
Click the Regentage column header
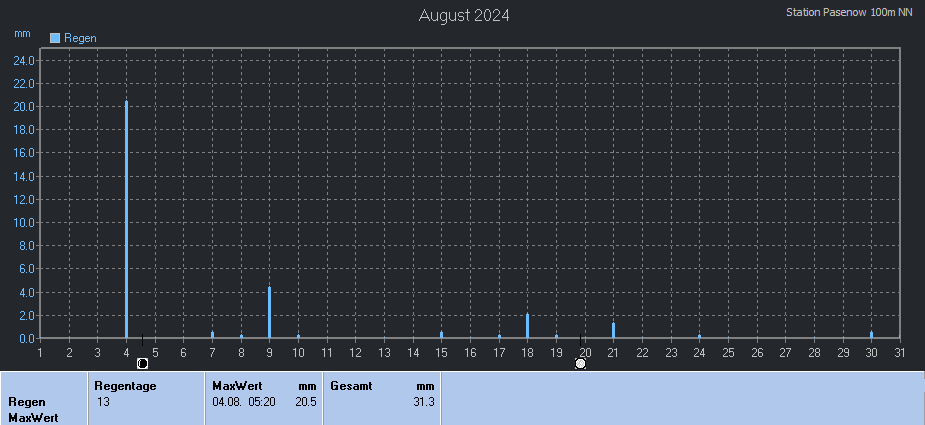[125, 386]
